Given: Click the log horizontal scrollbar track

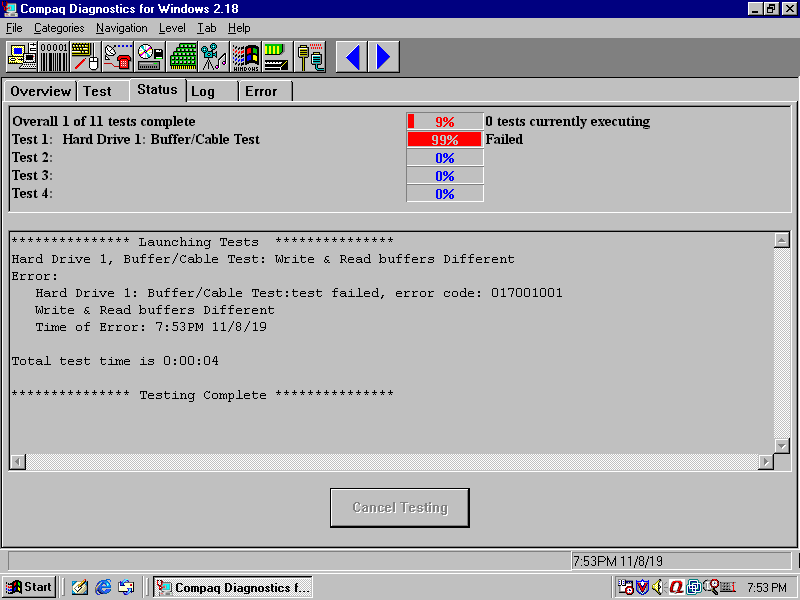Looking at the screenshot, I should (x=392, y=462).
